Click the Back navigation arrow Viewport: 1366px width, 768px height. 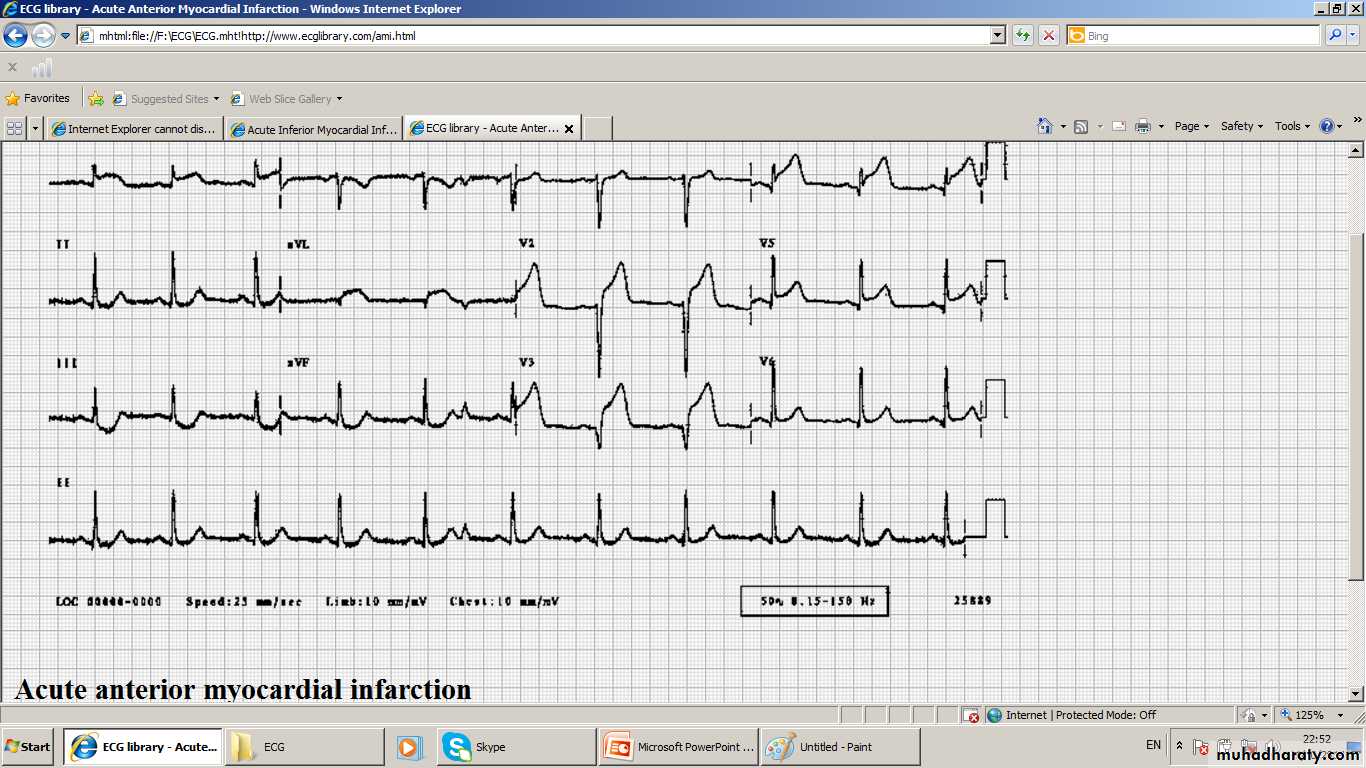pyautogui.click(x=15, y=36)
